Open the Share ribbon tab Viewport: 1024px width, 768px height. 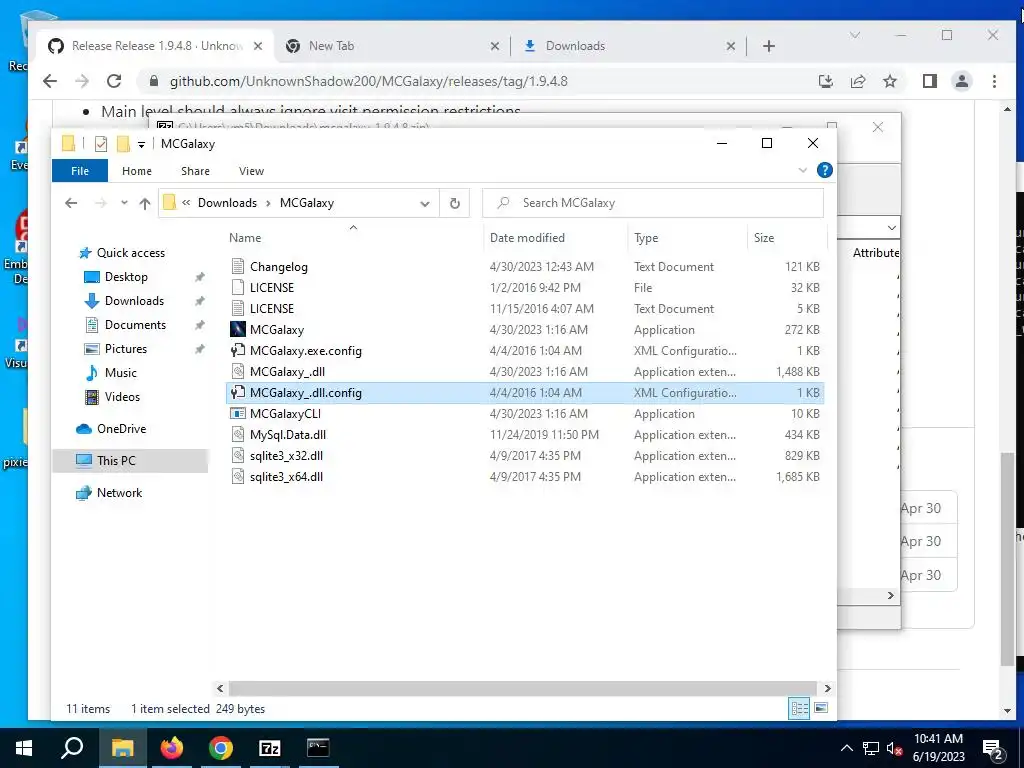(x=195, y=171)
